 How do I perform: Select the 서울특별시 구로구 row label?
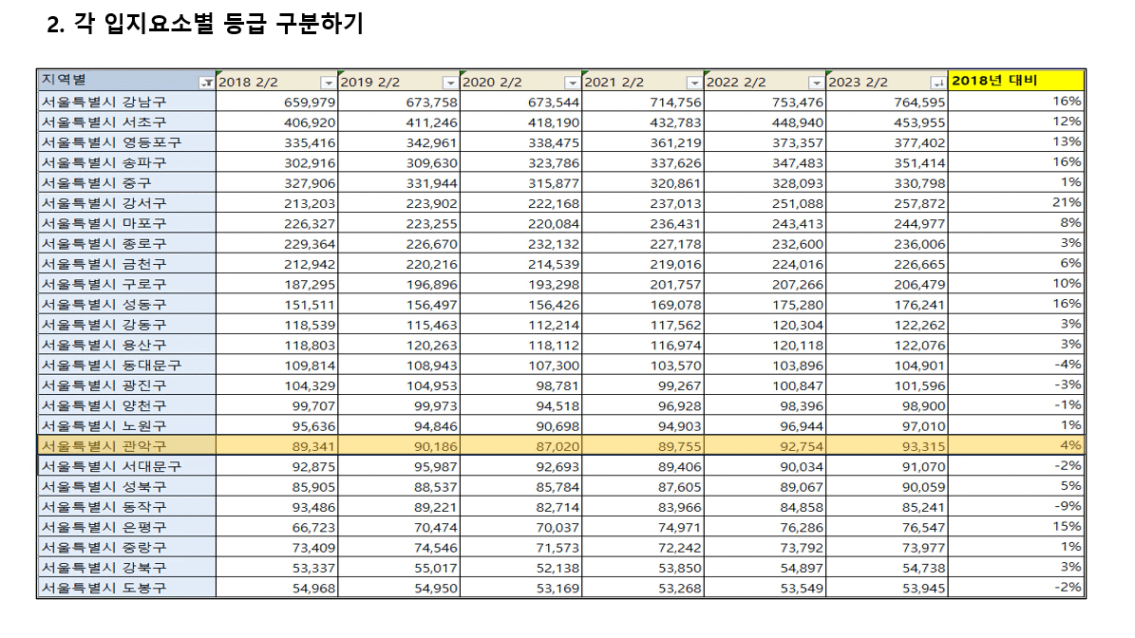pyautogui.click(x=126, y=284)
